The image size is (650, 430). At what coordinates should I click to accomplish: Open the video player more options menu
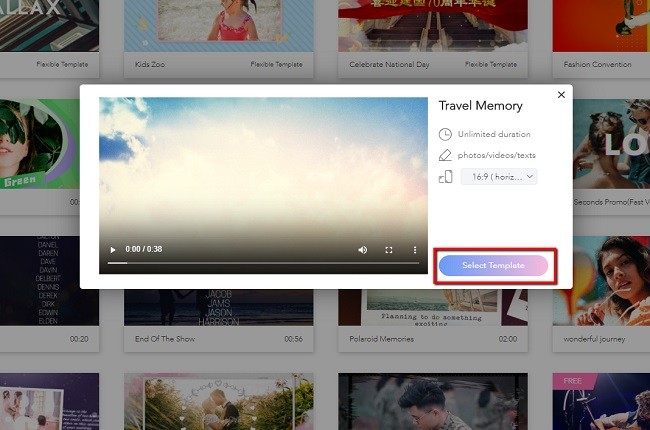(x=415, y=250)
